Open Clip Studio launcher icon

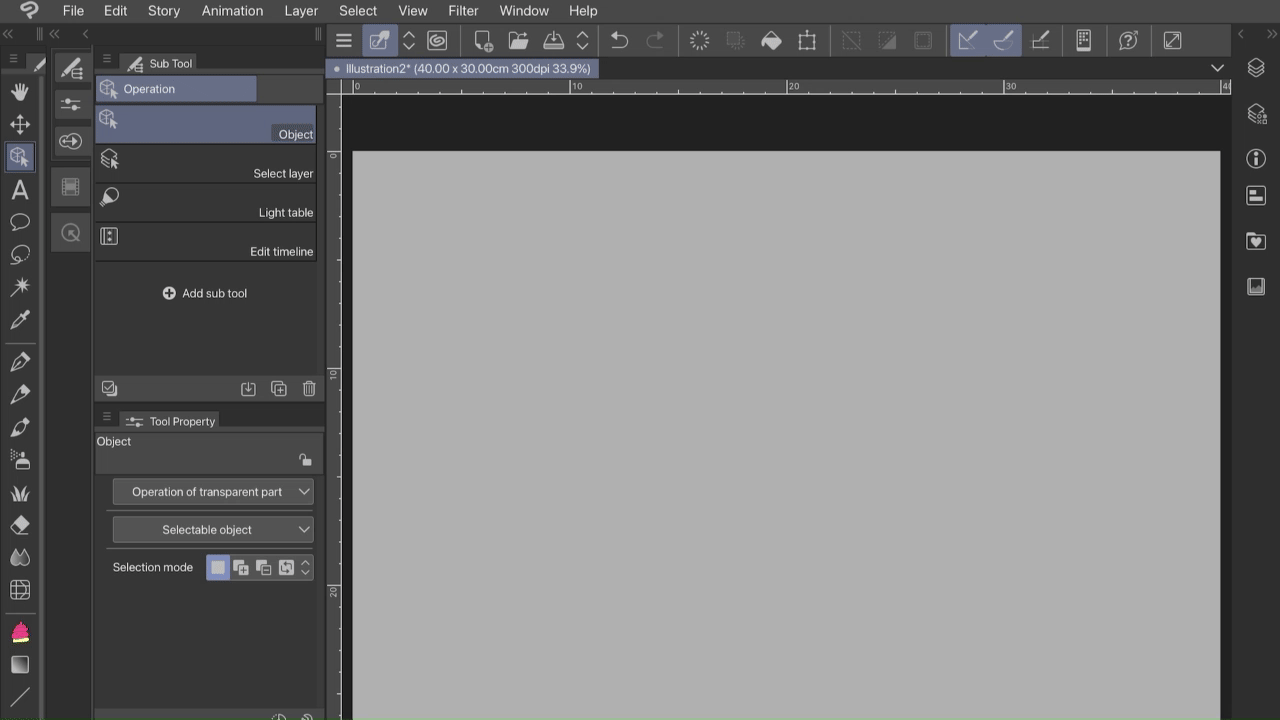[437, 41]
